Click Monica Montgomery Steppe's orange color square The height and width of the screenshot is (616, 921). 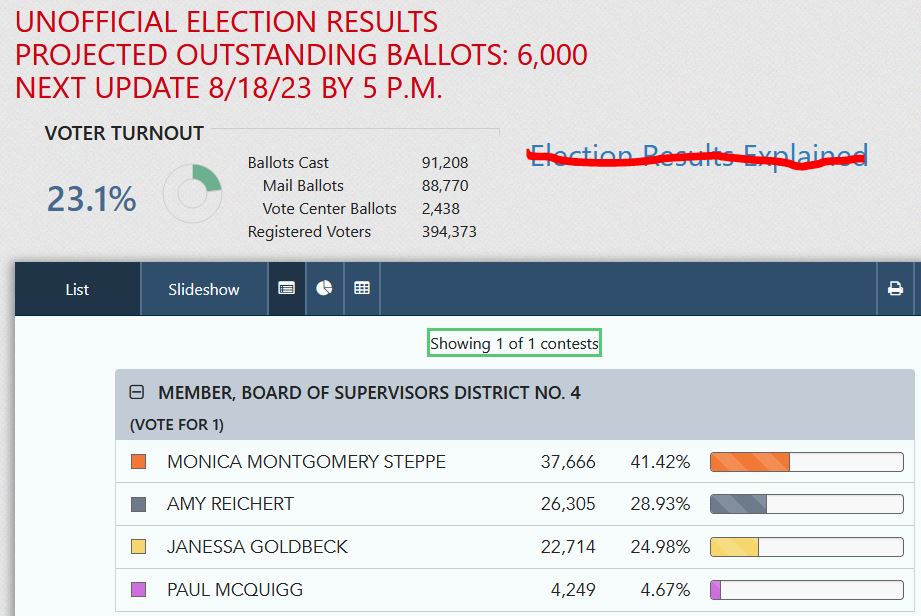[x=139, y=462]
